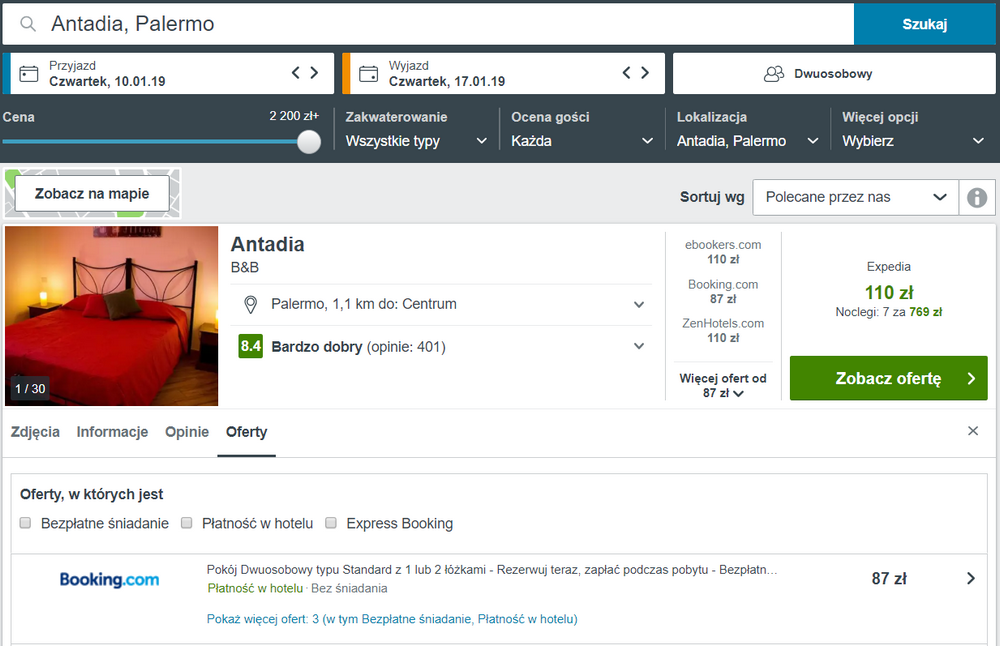
Task: Open the Więcej opcji Wybierz dropdown
Action: click(913, 141)
